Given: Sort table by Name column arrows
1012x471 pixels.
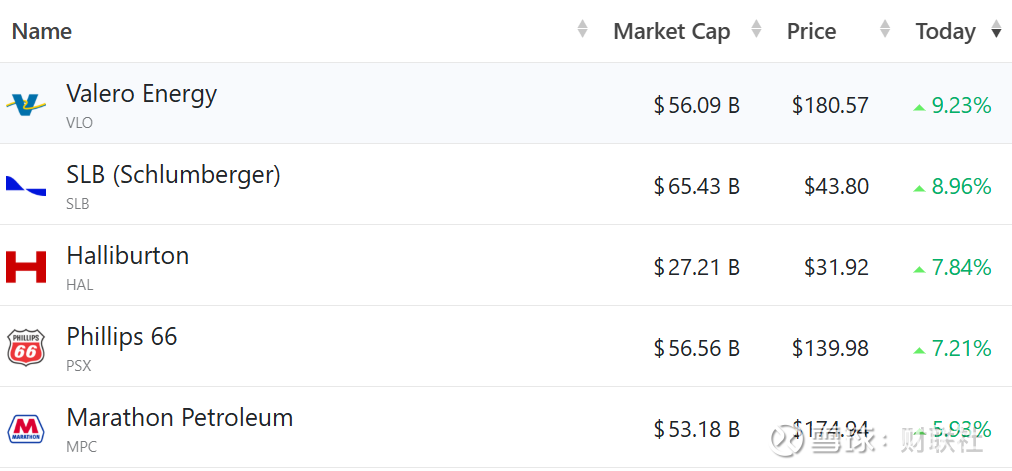Looking at the screenshot, I should pos(583,30).
